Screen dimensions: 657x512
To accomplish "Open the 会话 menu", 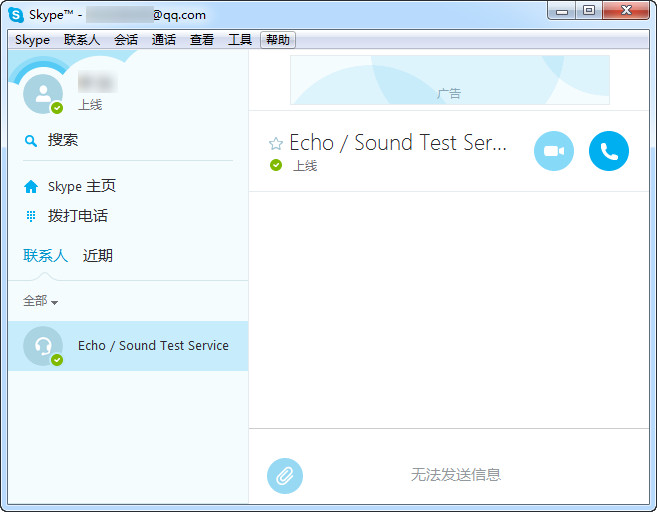I will point(126,40).
